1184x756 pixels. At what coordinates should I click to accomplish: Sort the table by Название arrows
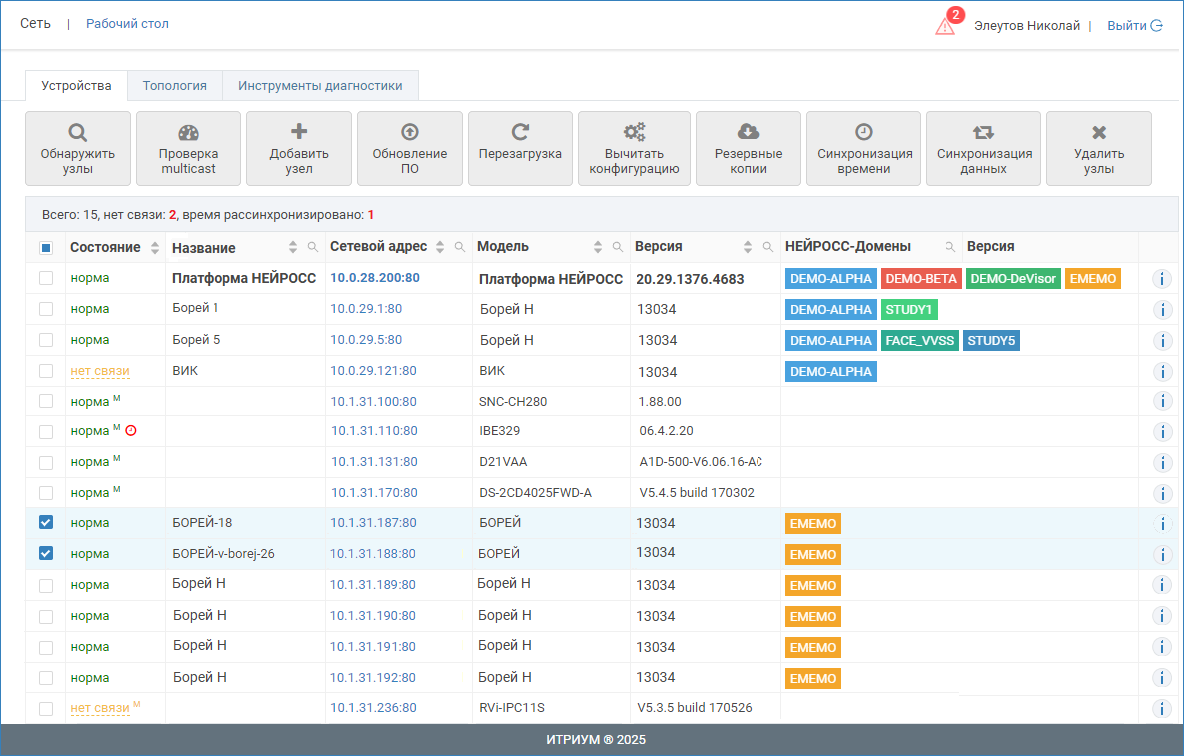pyautogui.click(x=293, y=247)
